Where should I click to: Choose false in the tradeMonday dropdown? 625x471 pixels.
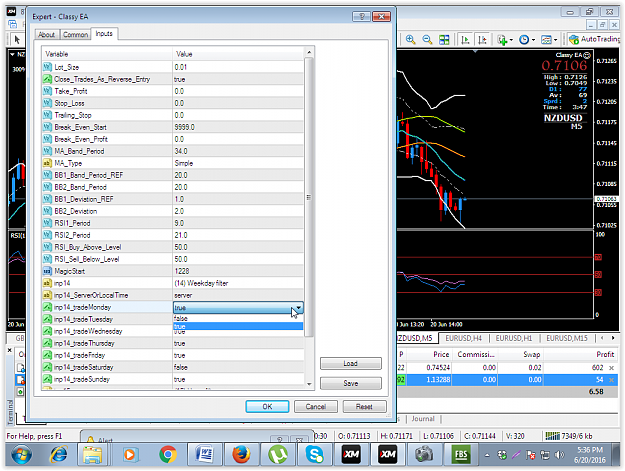238,318
